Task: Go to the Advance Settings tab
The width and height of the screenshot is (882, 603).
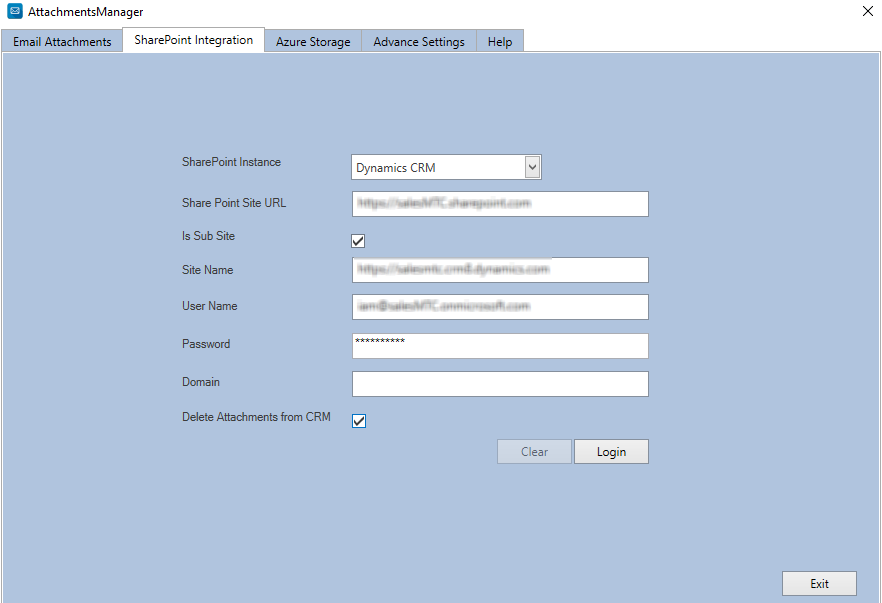Action: [419, 42]
